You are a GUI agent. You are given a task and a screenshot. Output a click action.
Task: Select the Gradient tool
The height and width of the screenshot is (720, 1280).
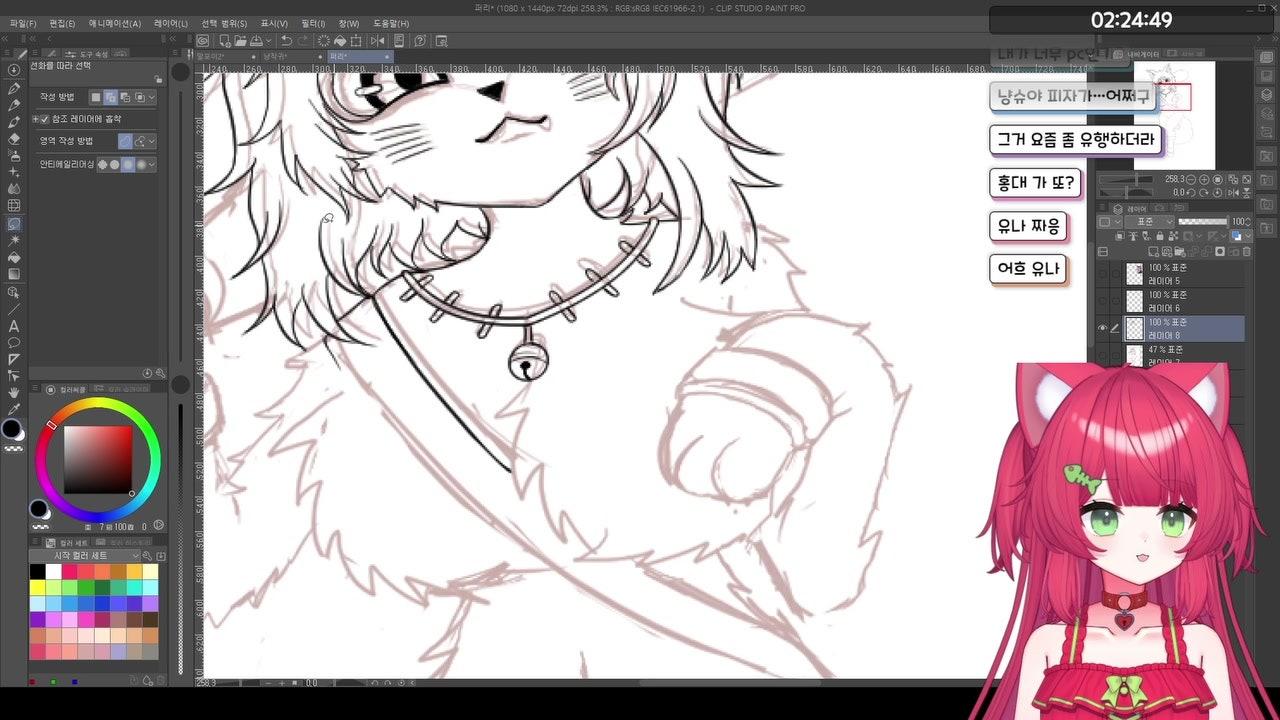point(14,274)
